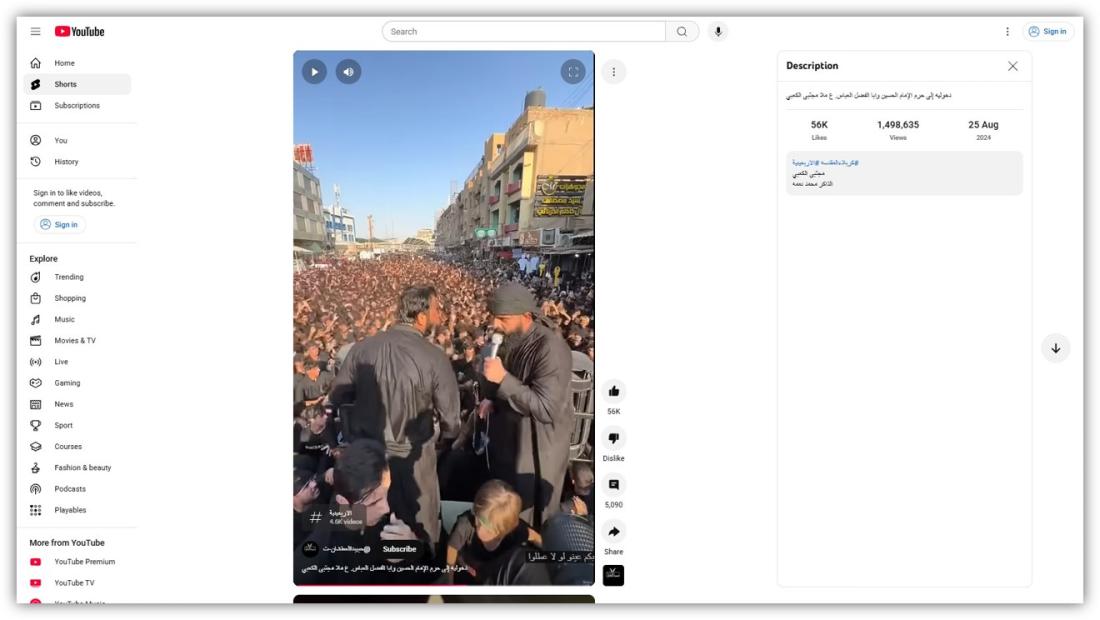Enter fullscreen on the Short
Image resolution: width=1100 pixels, height=620 pixels.
(573, 72)
